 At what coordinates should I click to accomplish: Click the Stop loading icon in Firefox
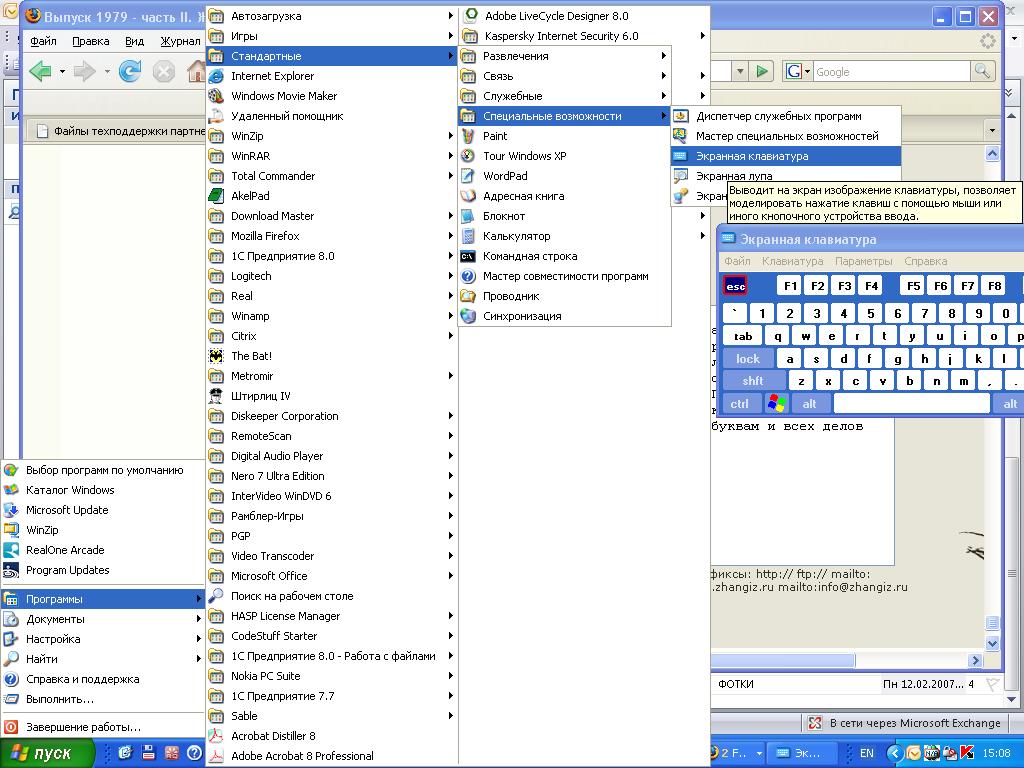click(163, 71)
